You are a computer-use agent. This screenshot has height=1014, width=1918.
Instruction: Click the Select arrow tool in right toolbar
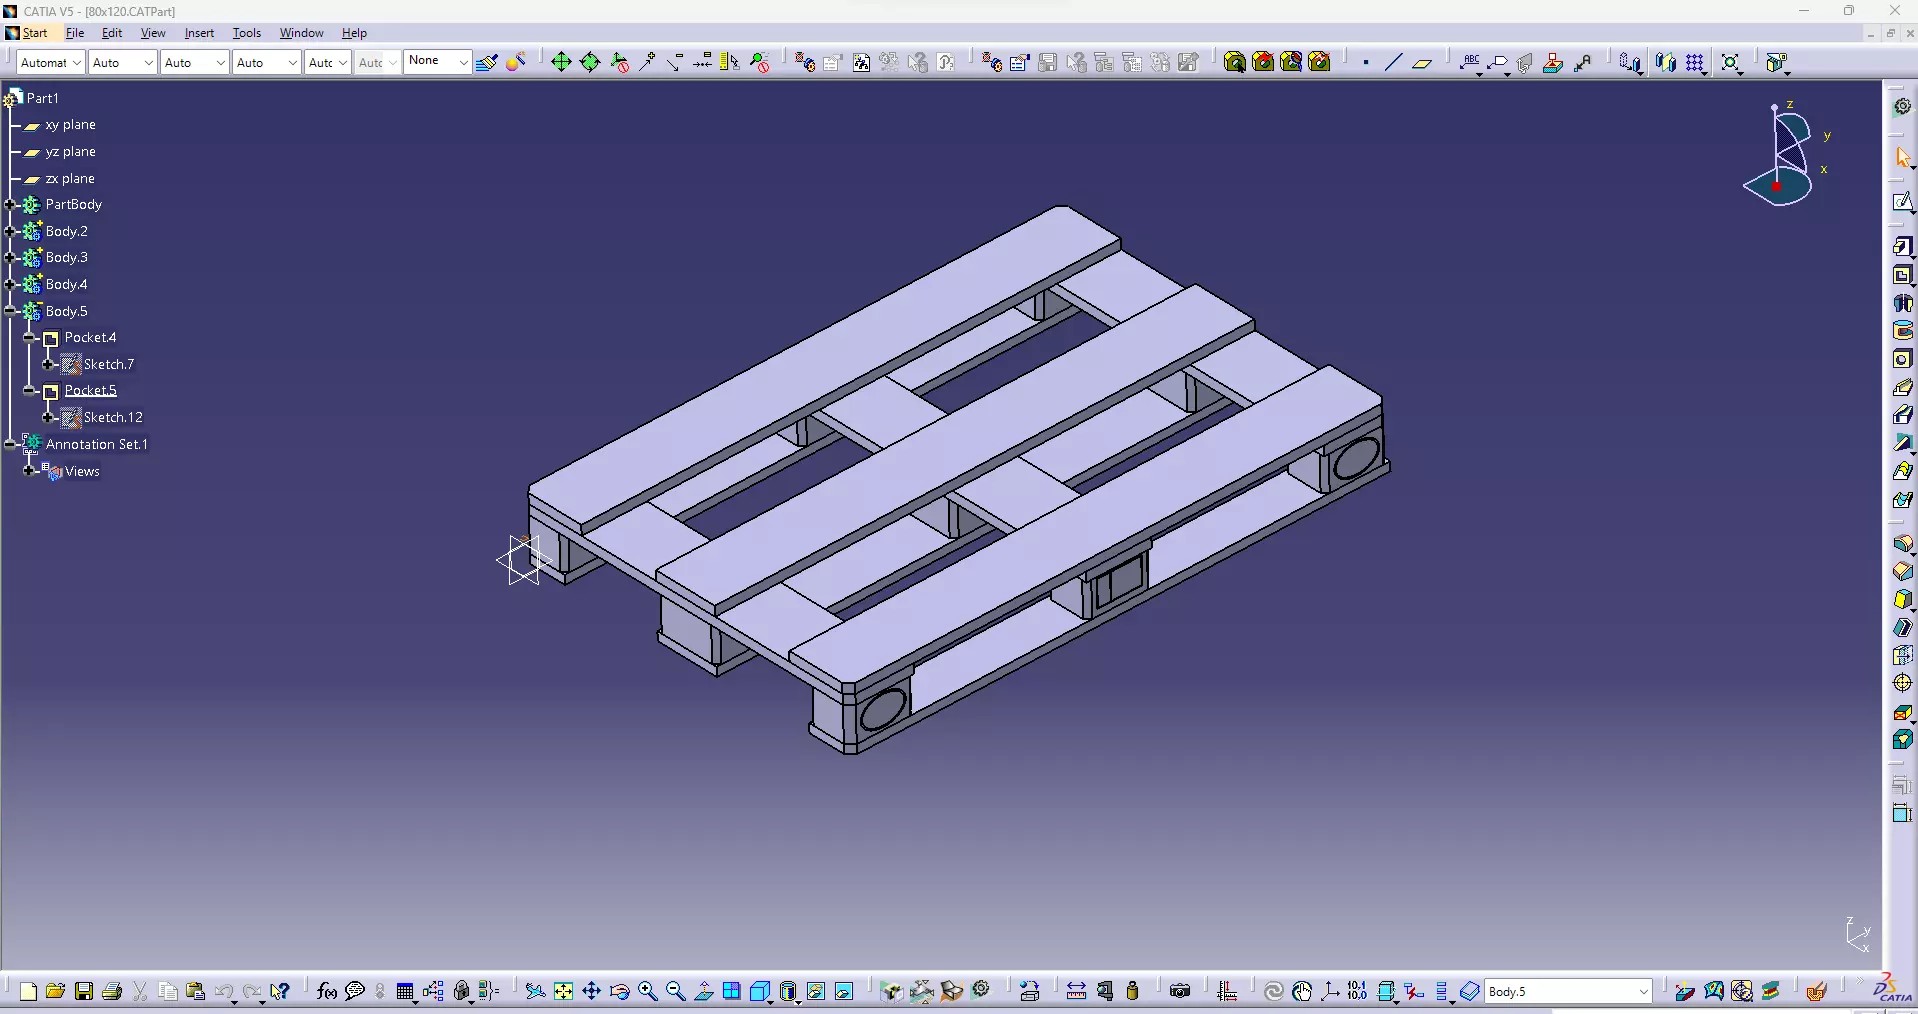pyautogui.click(x=1903, y=158)
